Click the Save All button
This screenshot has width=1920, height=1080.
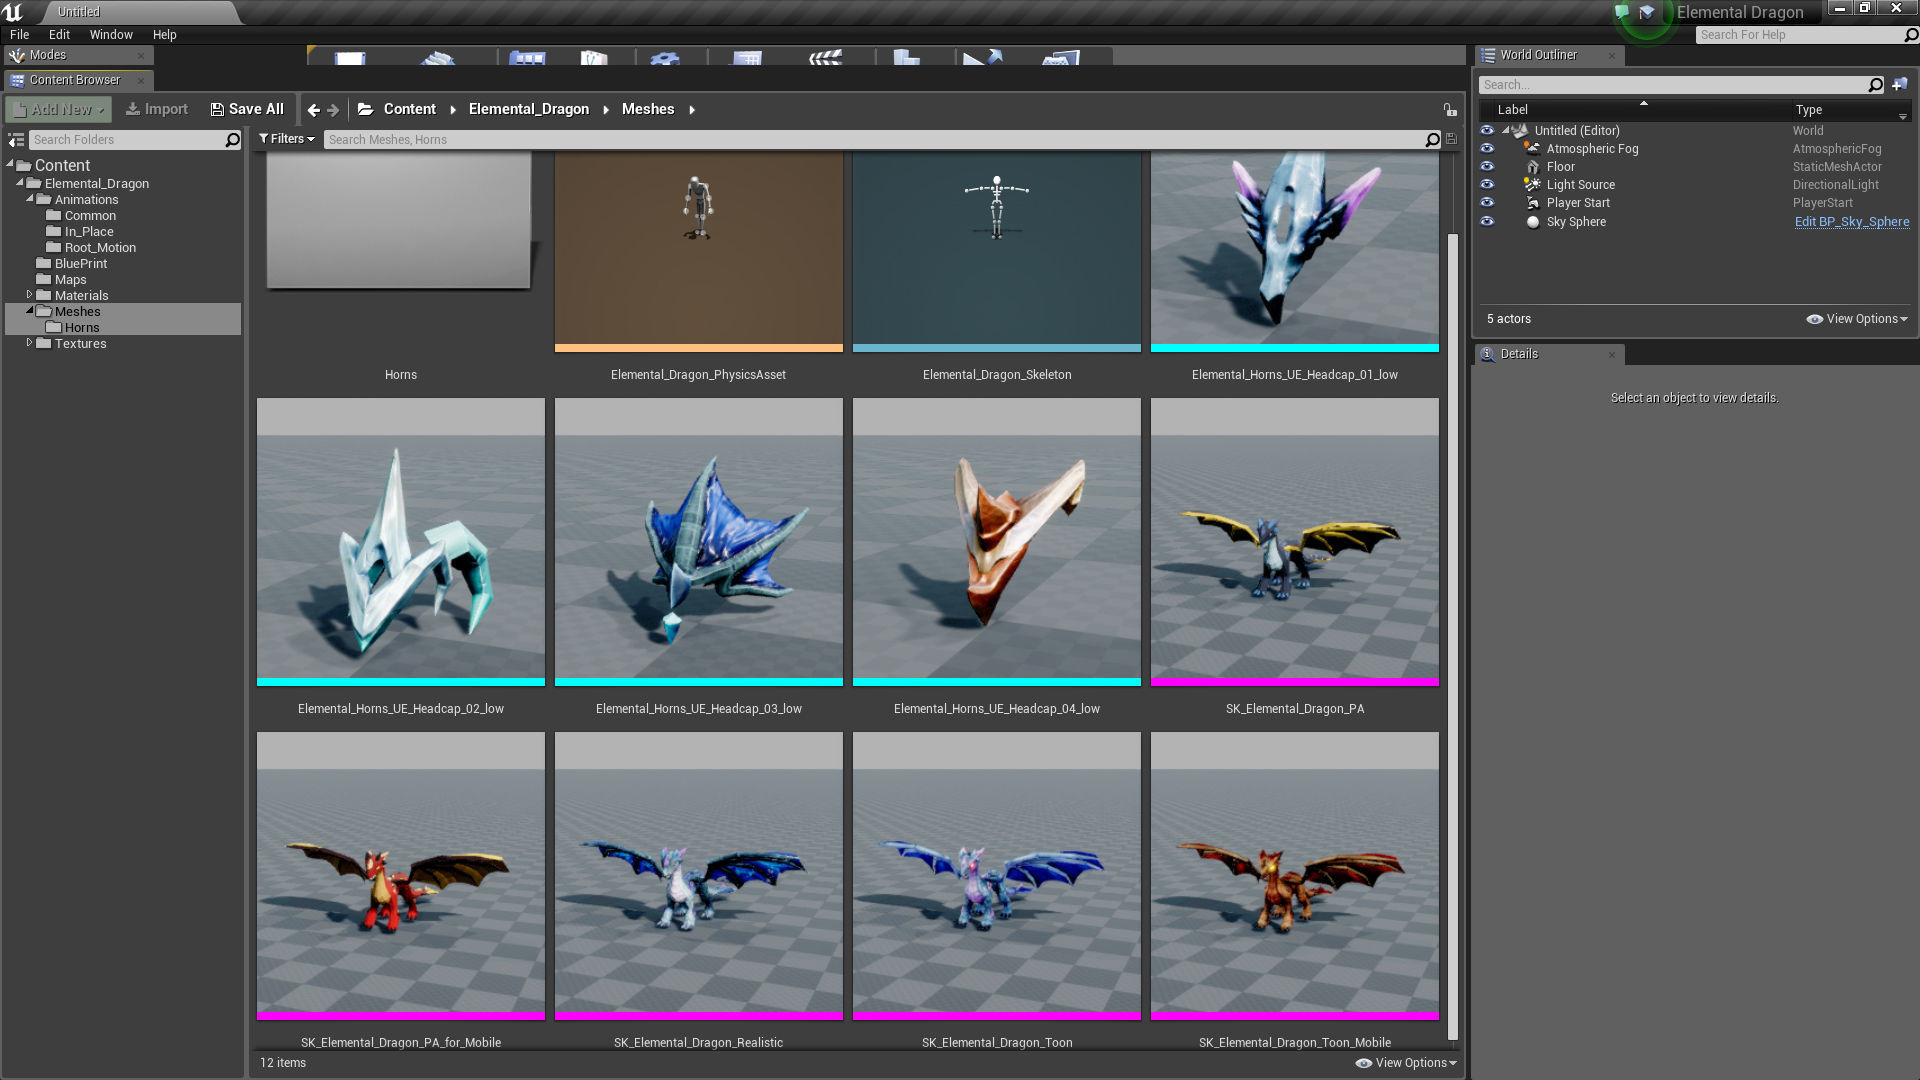pyautogui.click(x=247, y=110)
